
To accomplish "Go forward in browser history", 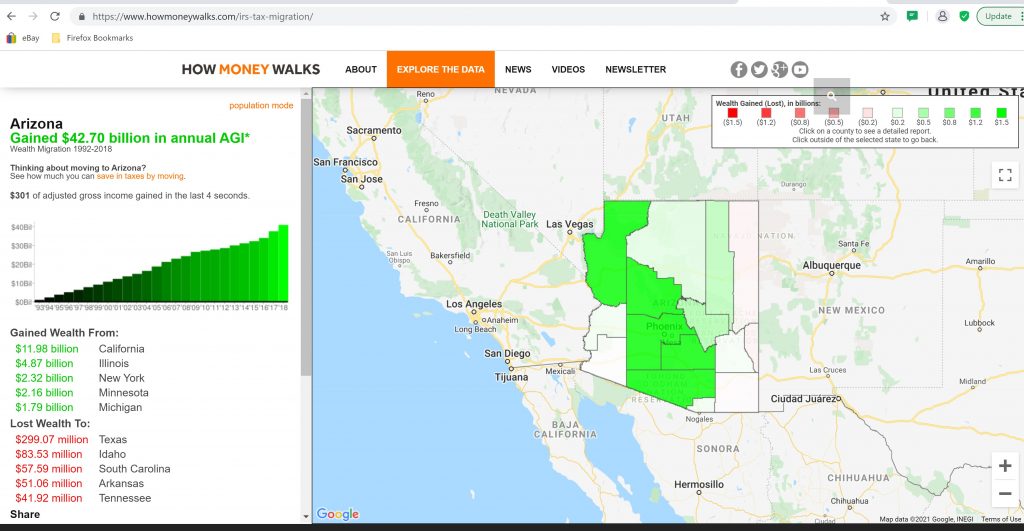I will coord(33,16).
